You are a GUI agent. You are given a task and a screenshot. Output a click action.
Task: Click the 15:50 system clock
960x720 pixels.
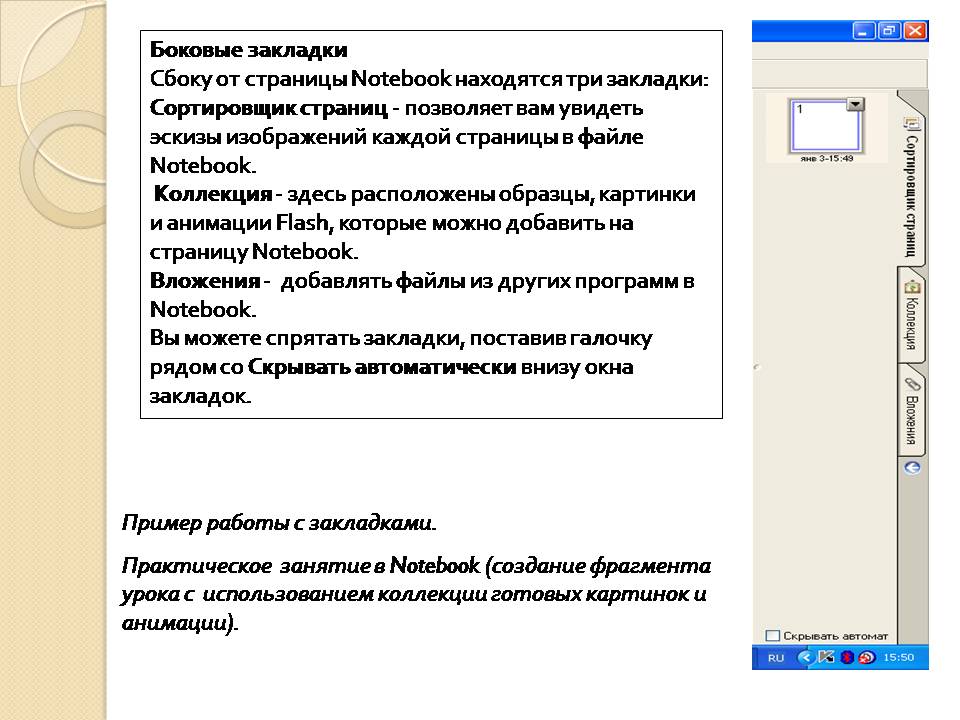tap(898, 658)
